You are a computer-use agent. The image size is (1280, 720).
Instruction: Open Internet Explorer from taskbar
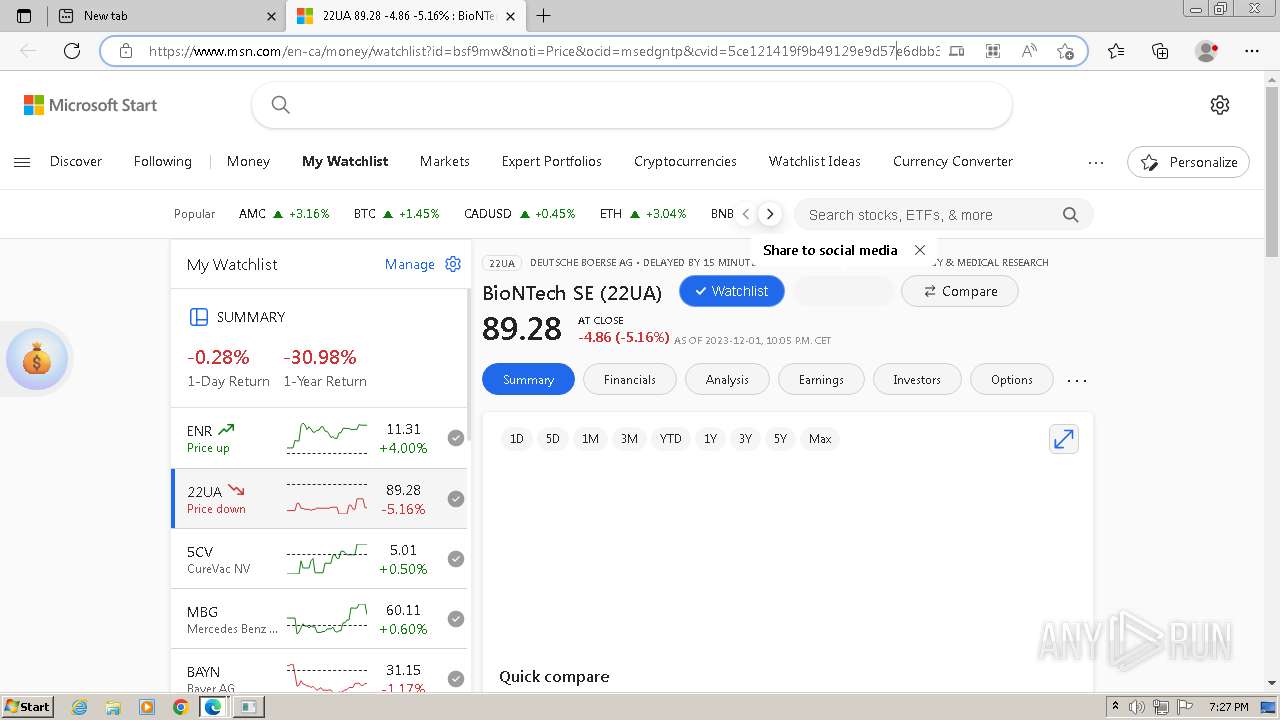pyautogui.click(x=79, y=707)
